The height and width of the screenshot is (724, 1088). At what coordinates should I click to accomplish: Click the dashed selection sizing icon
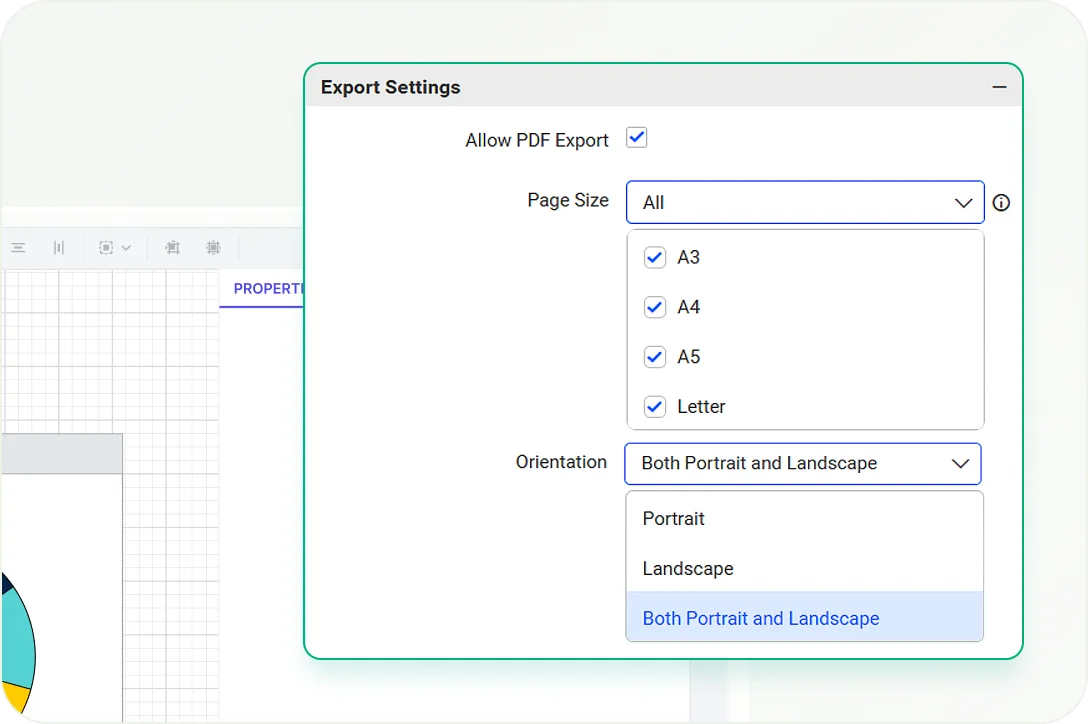[106, 248]
